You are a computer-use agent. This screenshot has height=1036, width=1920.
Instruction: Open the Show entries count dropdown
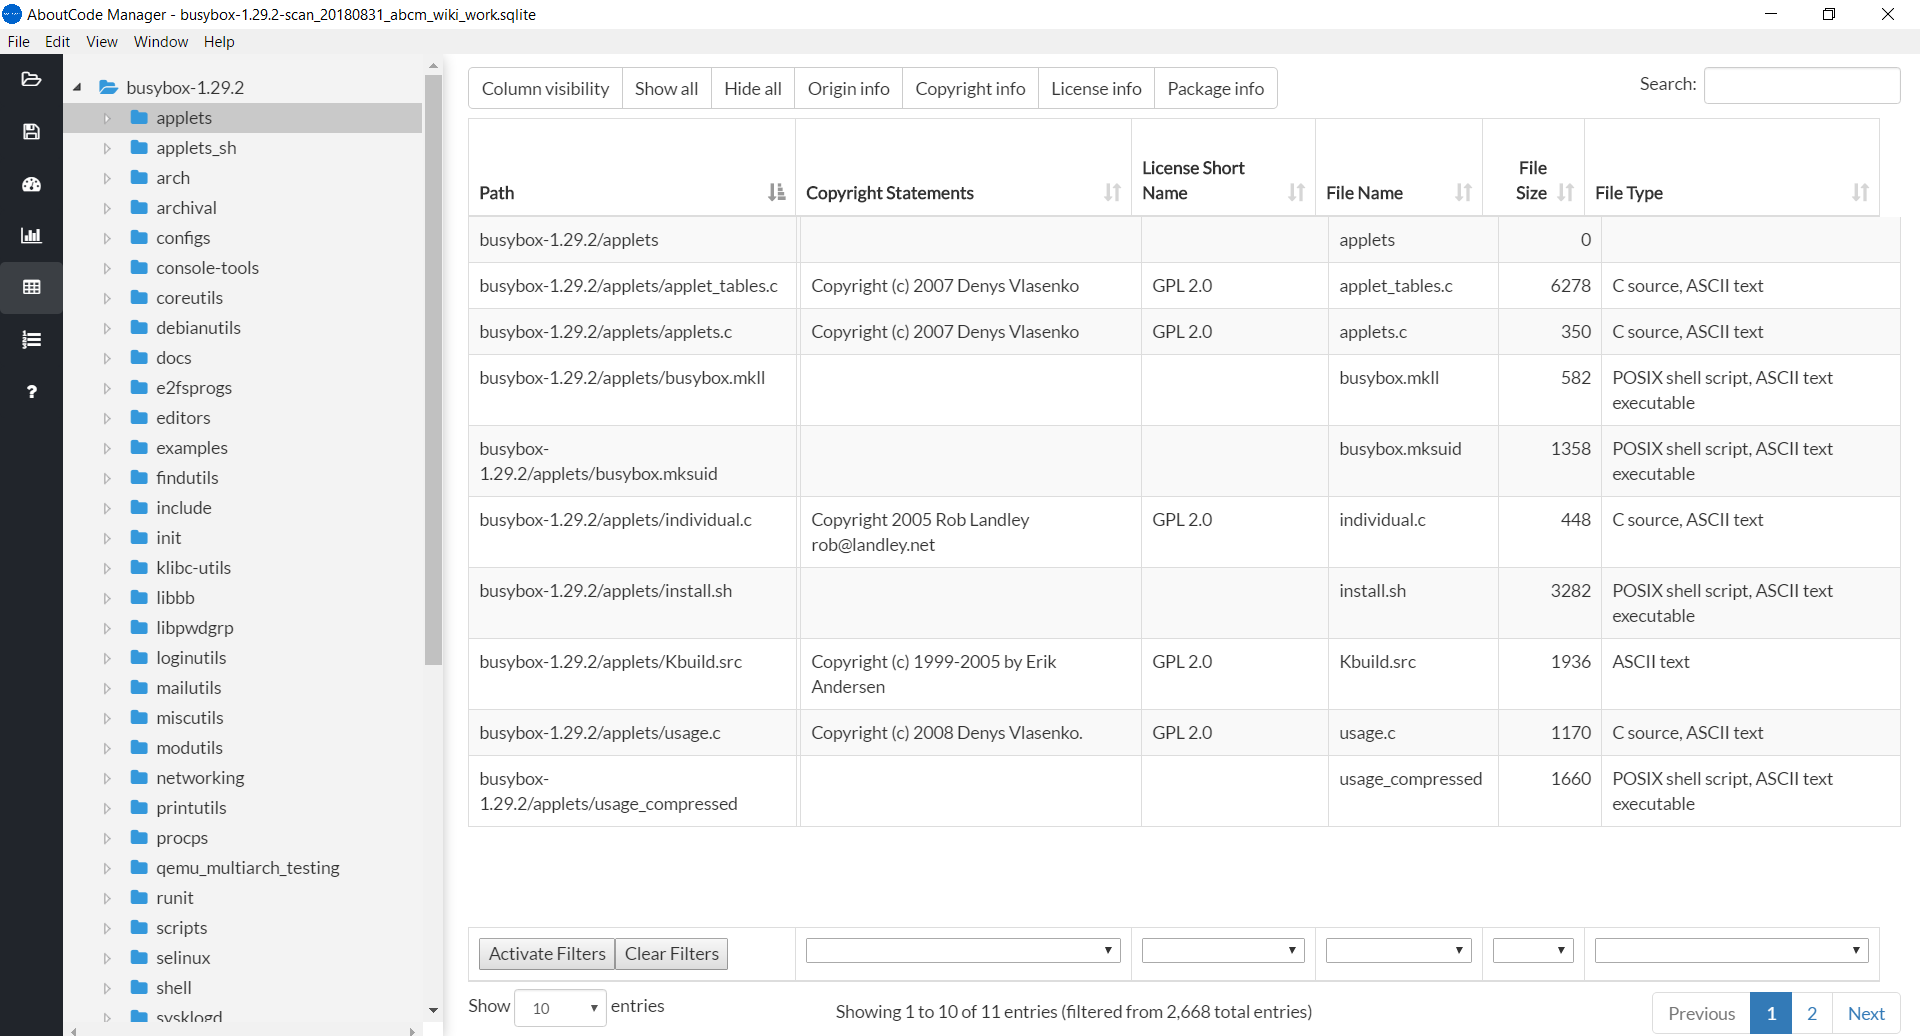click(x=560, y=1008)
